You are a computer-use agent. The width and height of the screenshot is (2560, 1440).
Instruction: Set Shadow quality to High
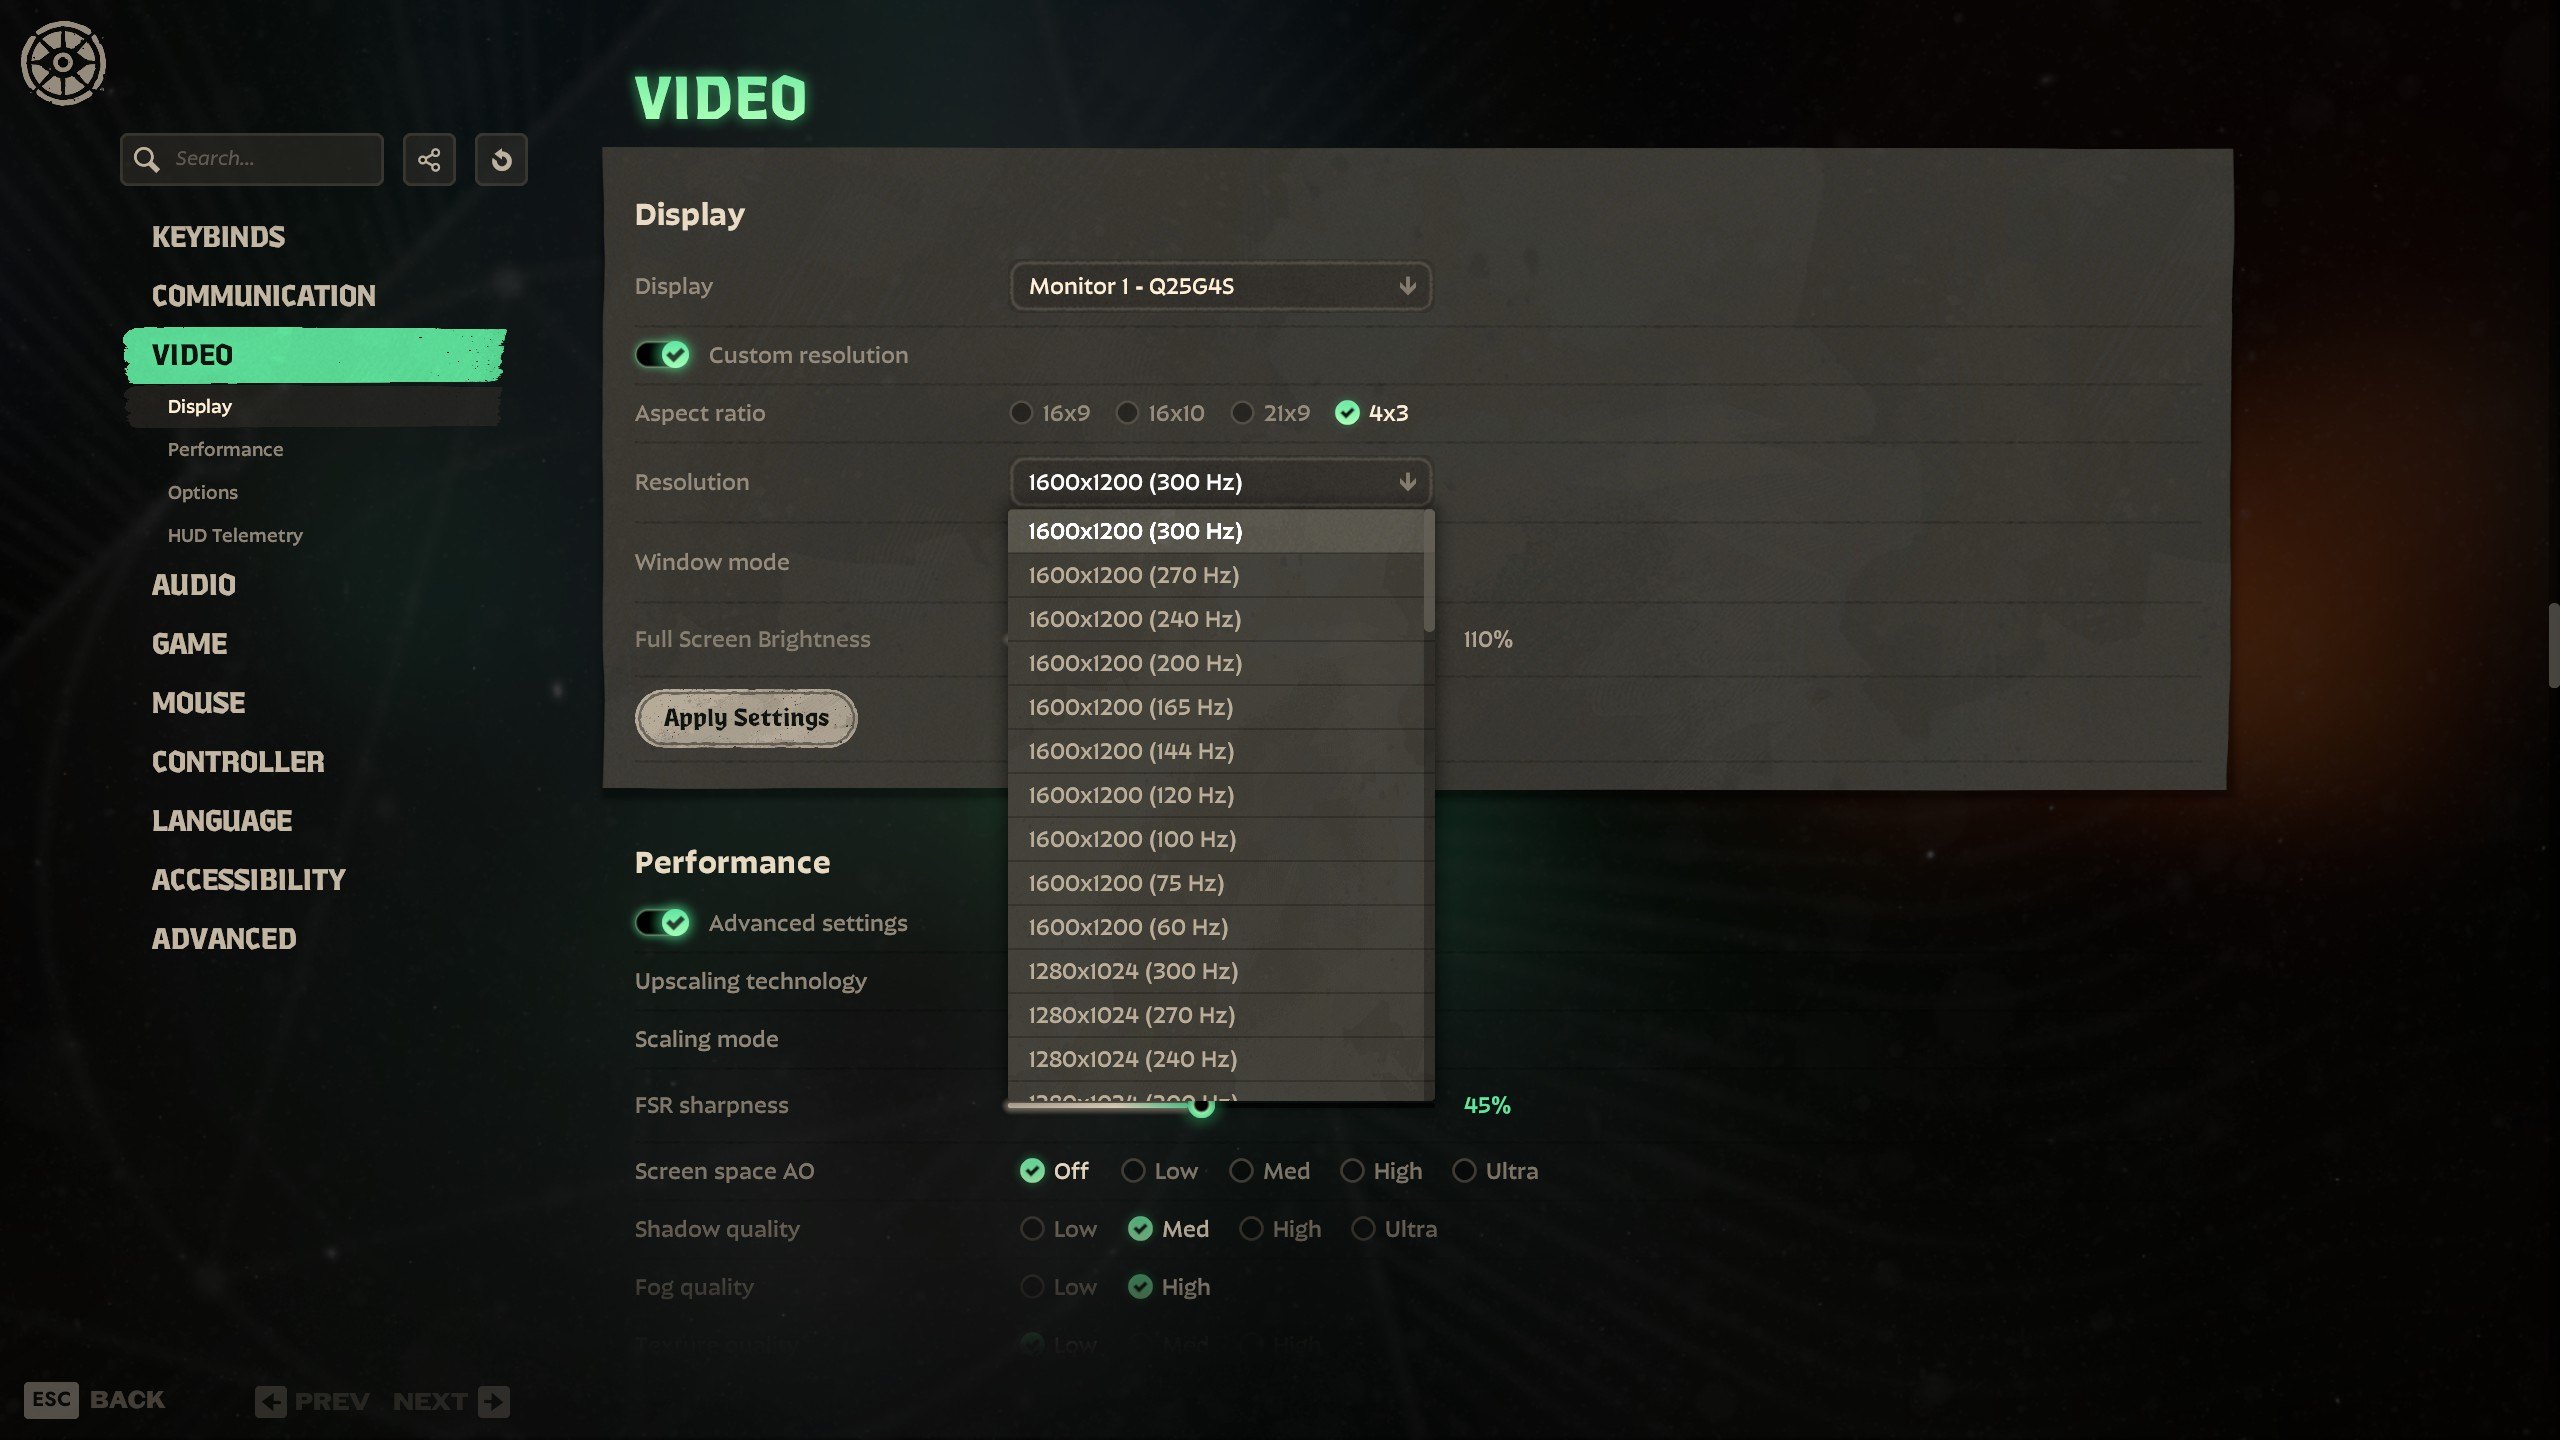pos(1280,1229)
